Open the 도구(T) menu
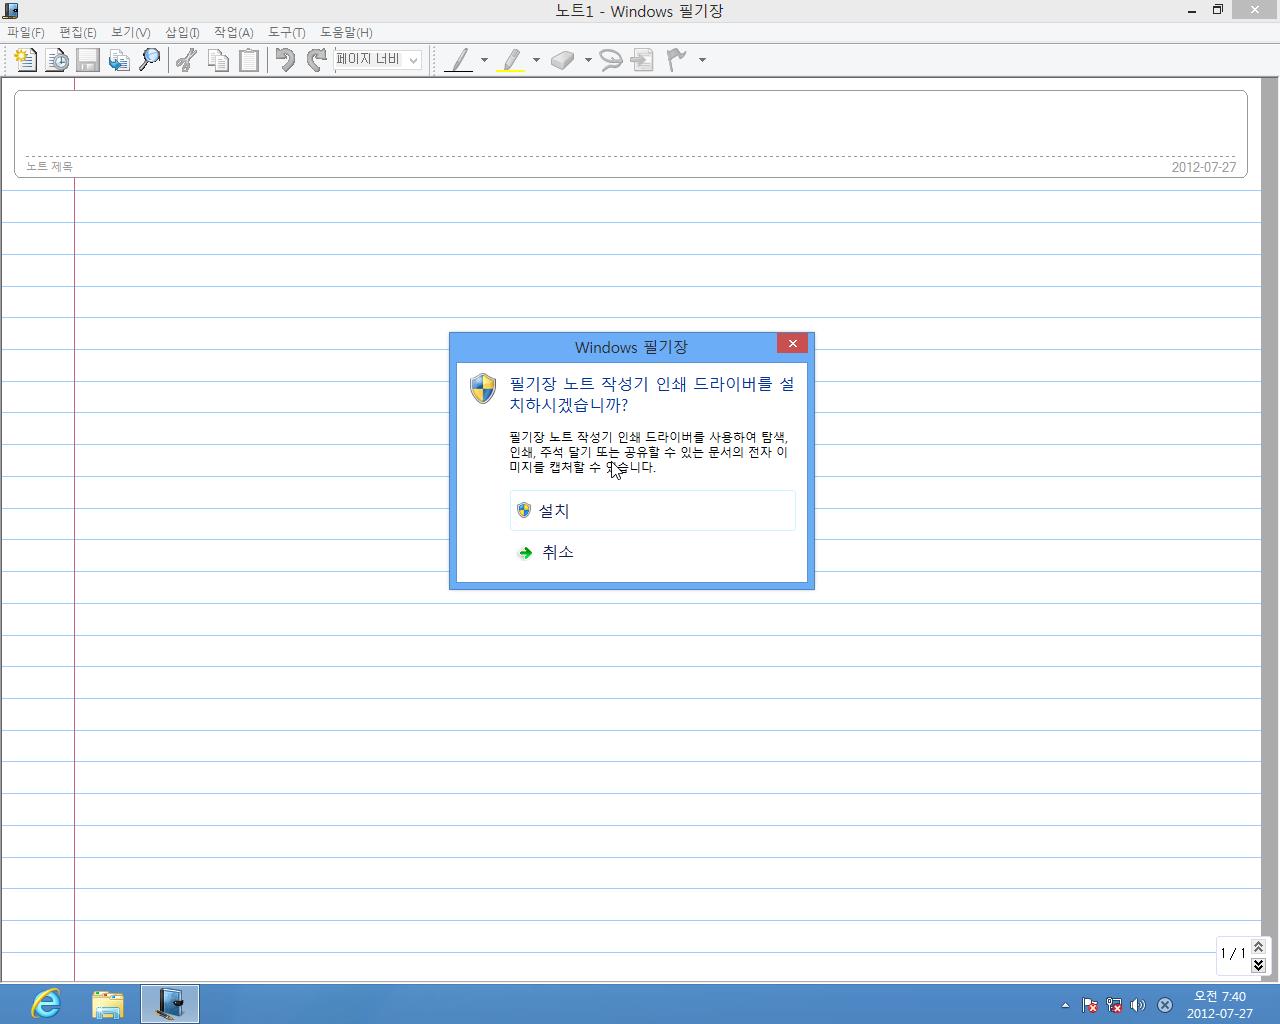The width and height of the screenshot is (1280, 1024). (287, 32)
